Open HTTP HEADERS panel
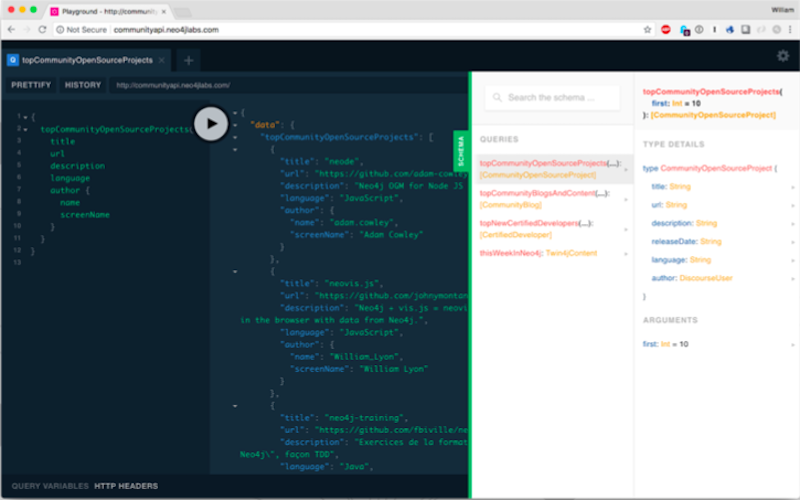The height and width of the screenshot is (500, 800). pyautogui.click(x=126, y=486)
